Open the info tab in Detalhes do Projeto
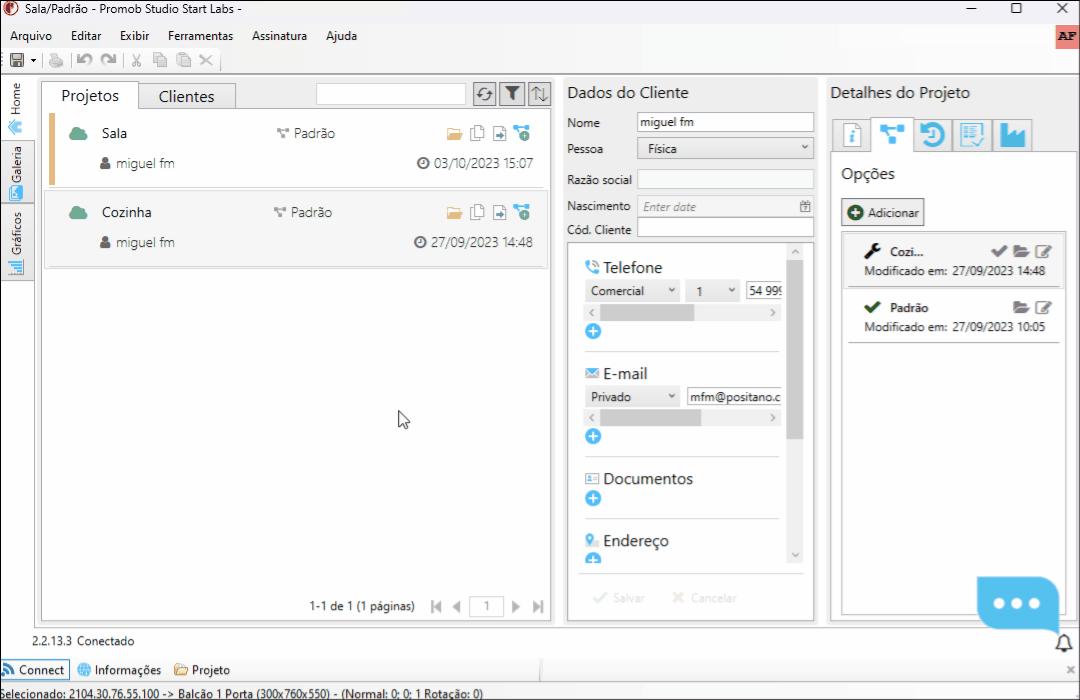 tap(852, 135)
